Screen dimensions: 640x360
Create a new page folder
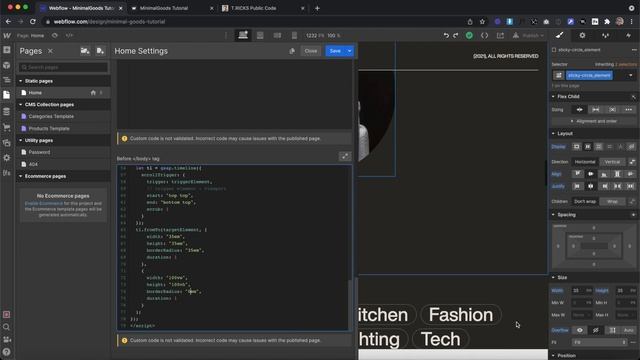[85, 51]
